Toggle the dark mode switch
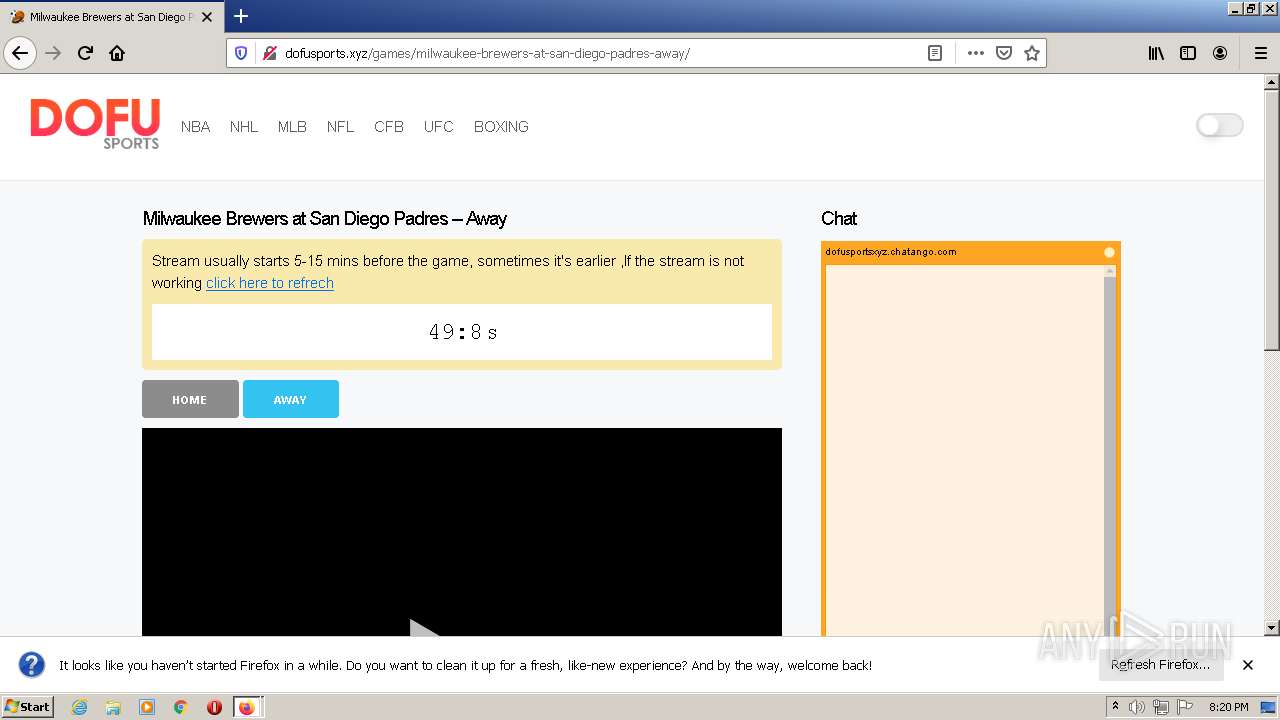The height and width of the screenshot is (720, 1280). pos(1220,125)
